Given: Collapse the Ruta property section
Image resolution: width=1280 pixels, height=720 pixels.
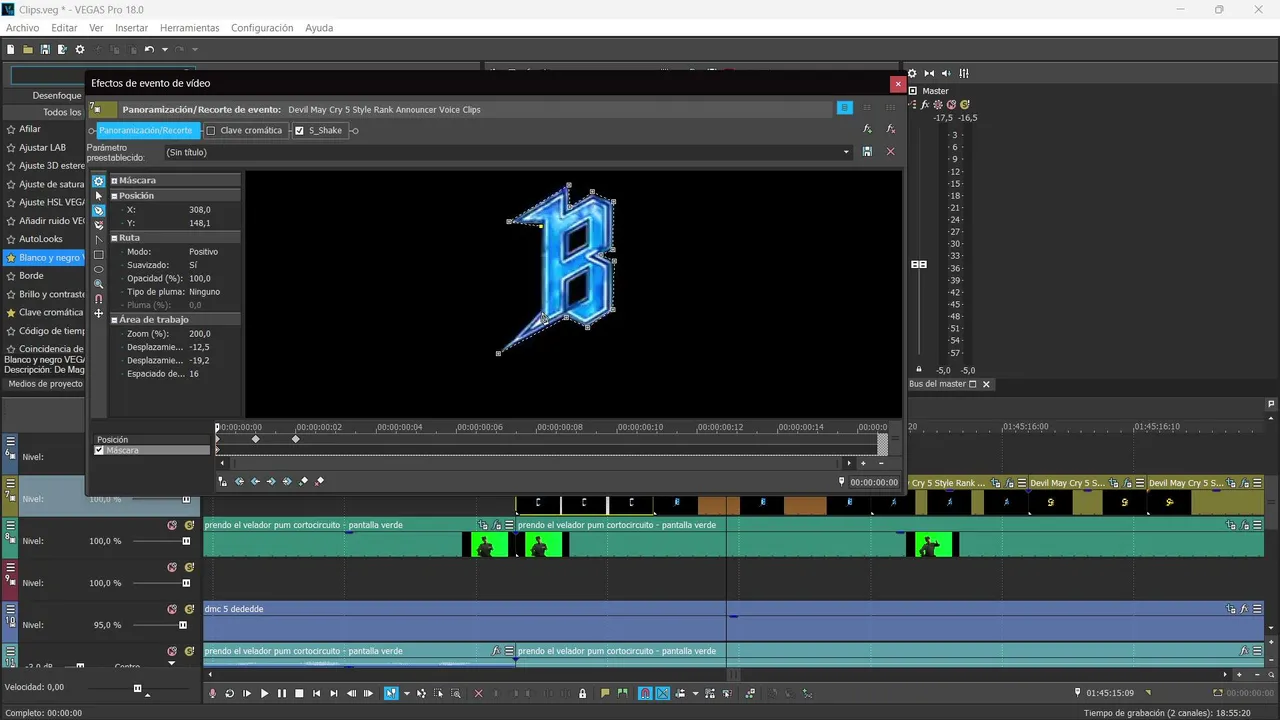Looking at the screenshot, I should point(115,238).
